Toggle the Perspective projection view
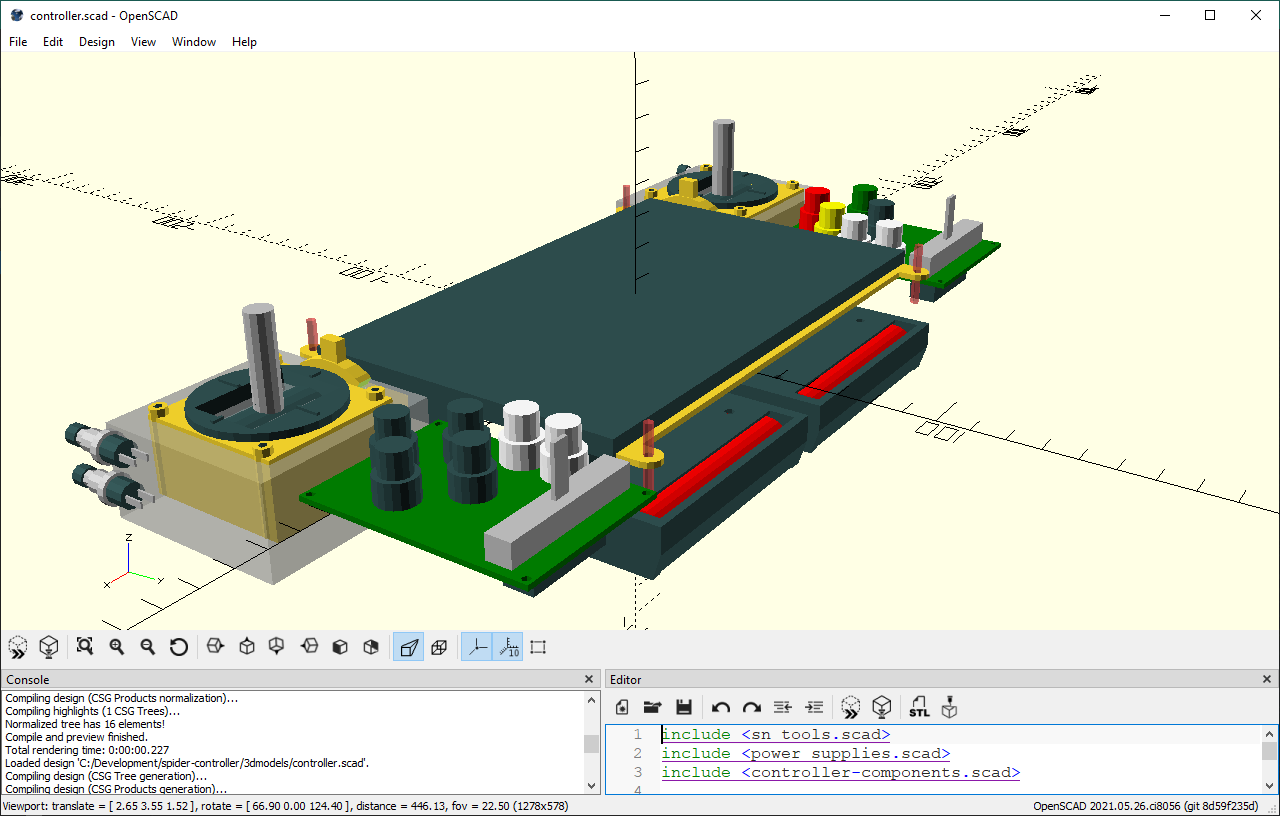 (x=409, y=647)
